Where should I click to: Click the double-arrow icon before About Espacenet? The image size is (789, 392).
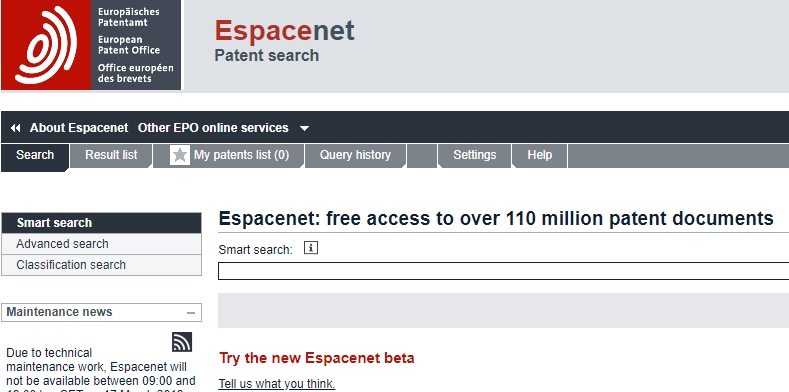pyautogui.click(x=16, y=128)
